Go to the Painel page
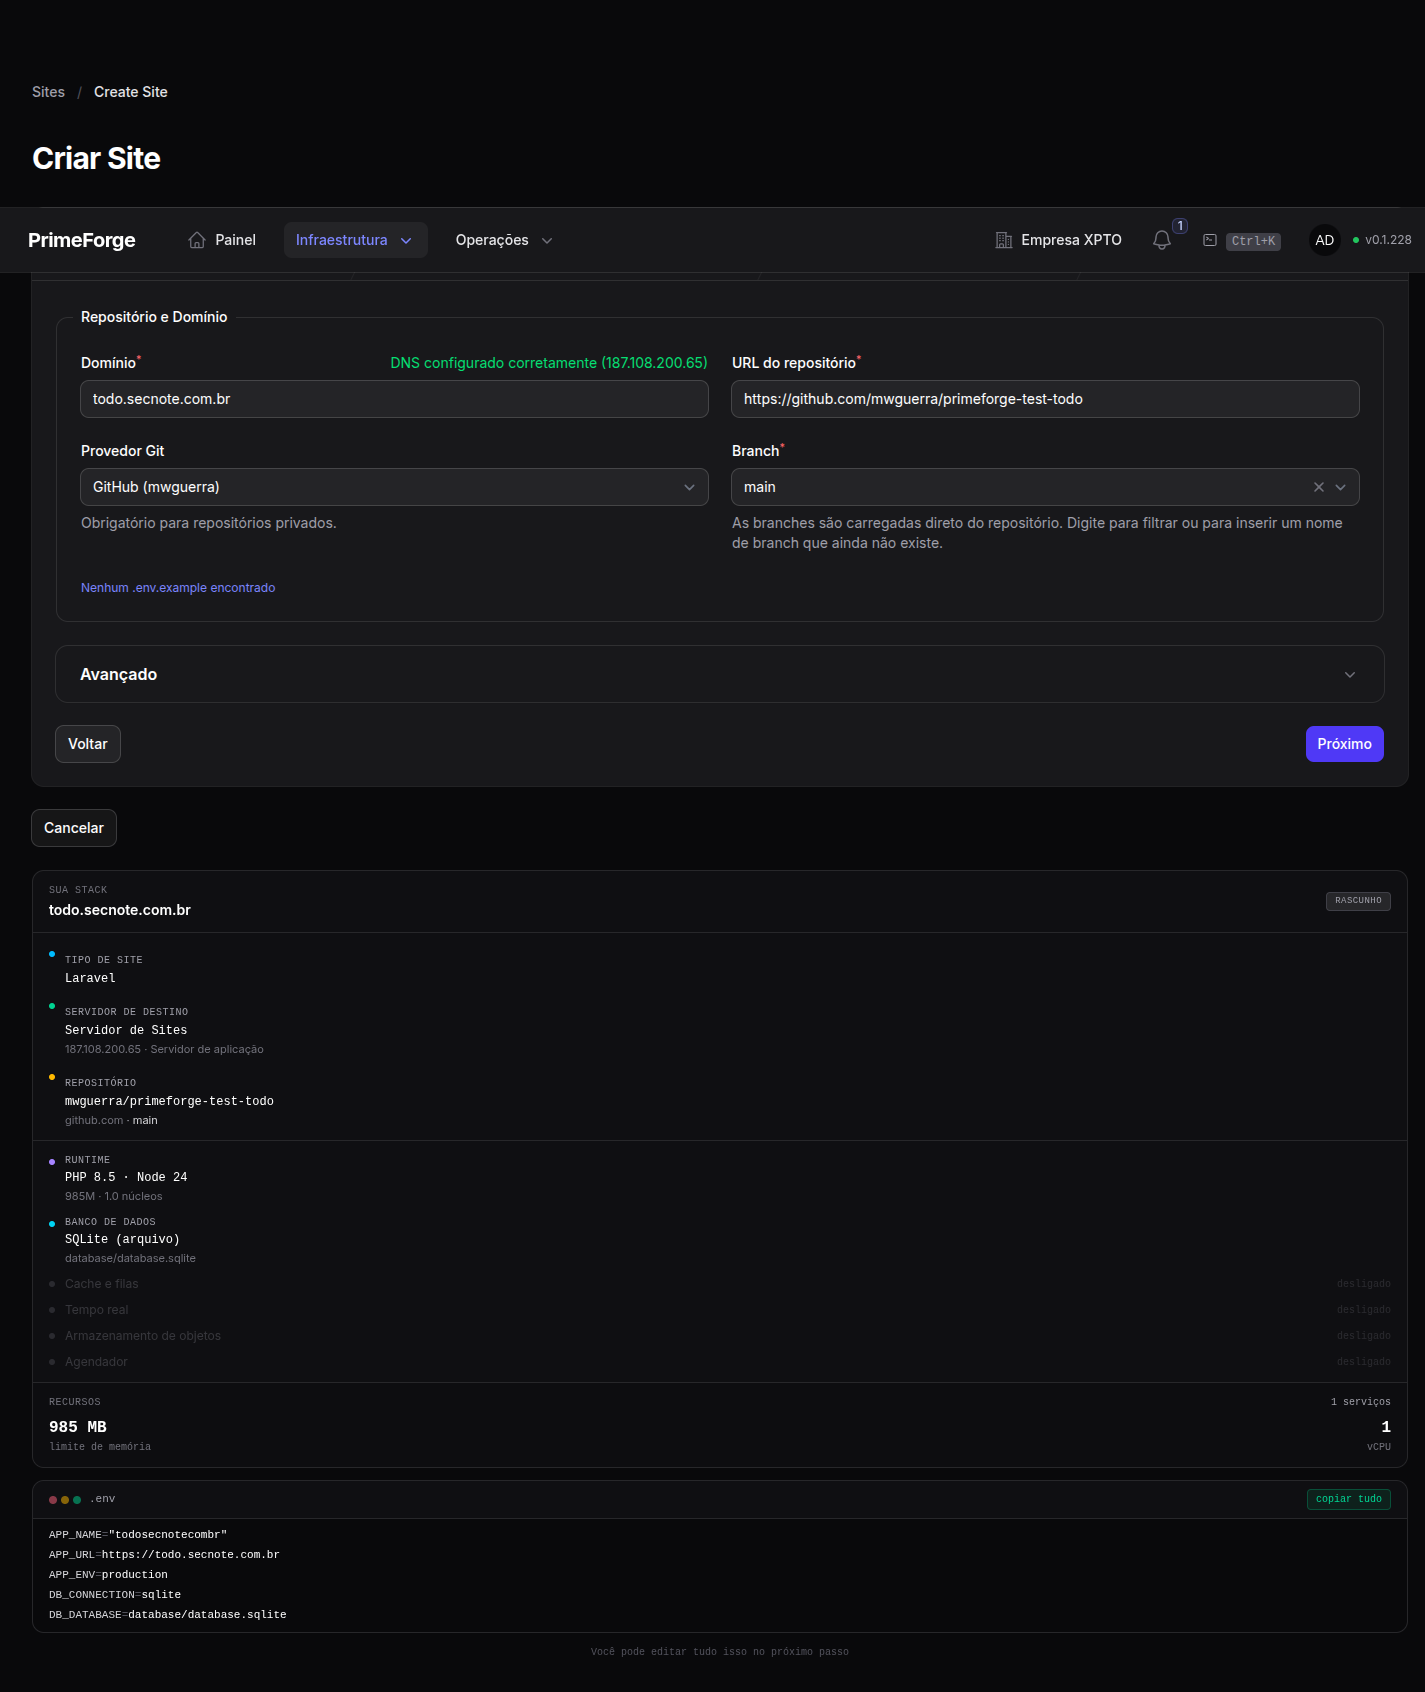Viewport: 1425px width, 1692px height. pos(222,240)
